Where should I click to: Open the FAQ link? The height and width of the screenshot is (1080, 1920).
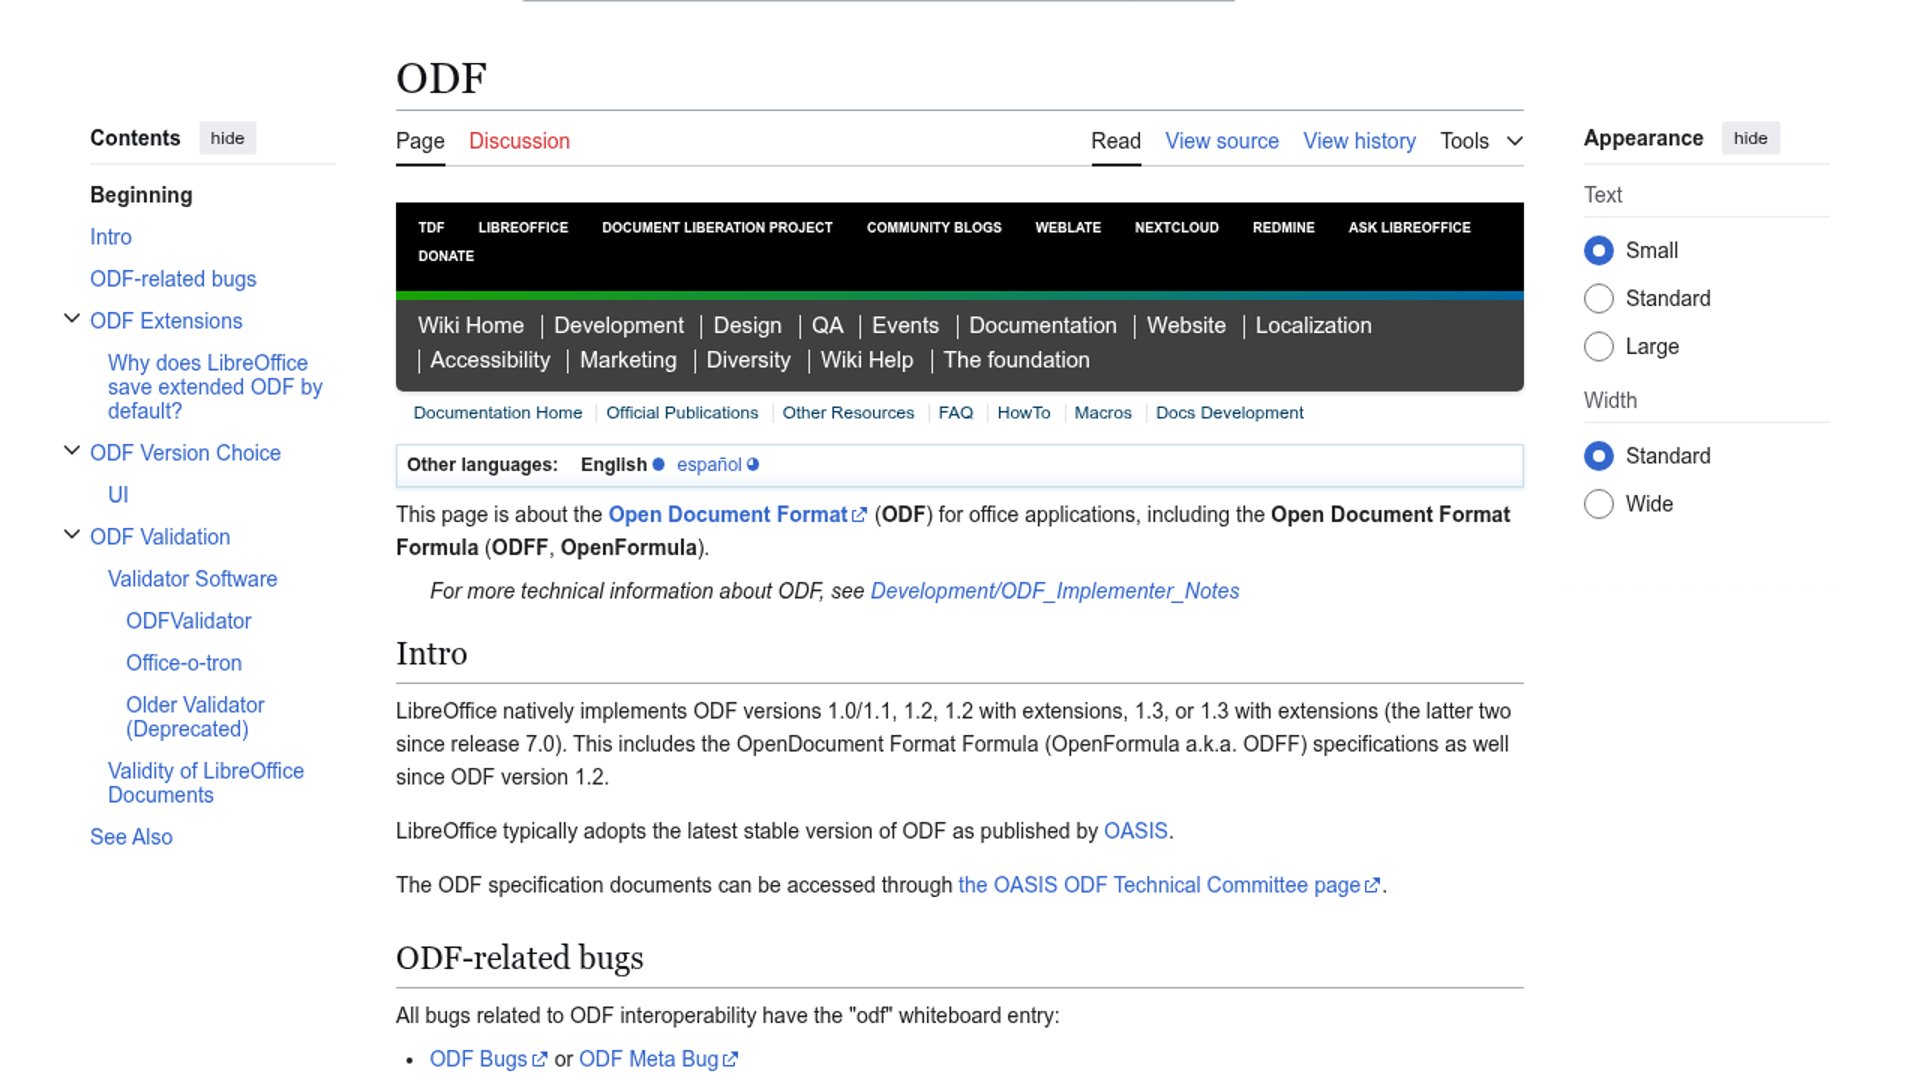955,413
